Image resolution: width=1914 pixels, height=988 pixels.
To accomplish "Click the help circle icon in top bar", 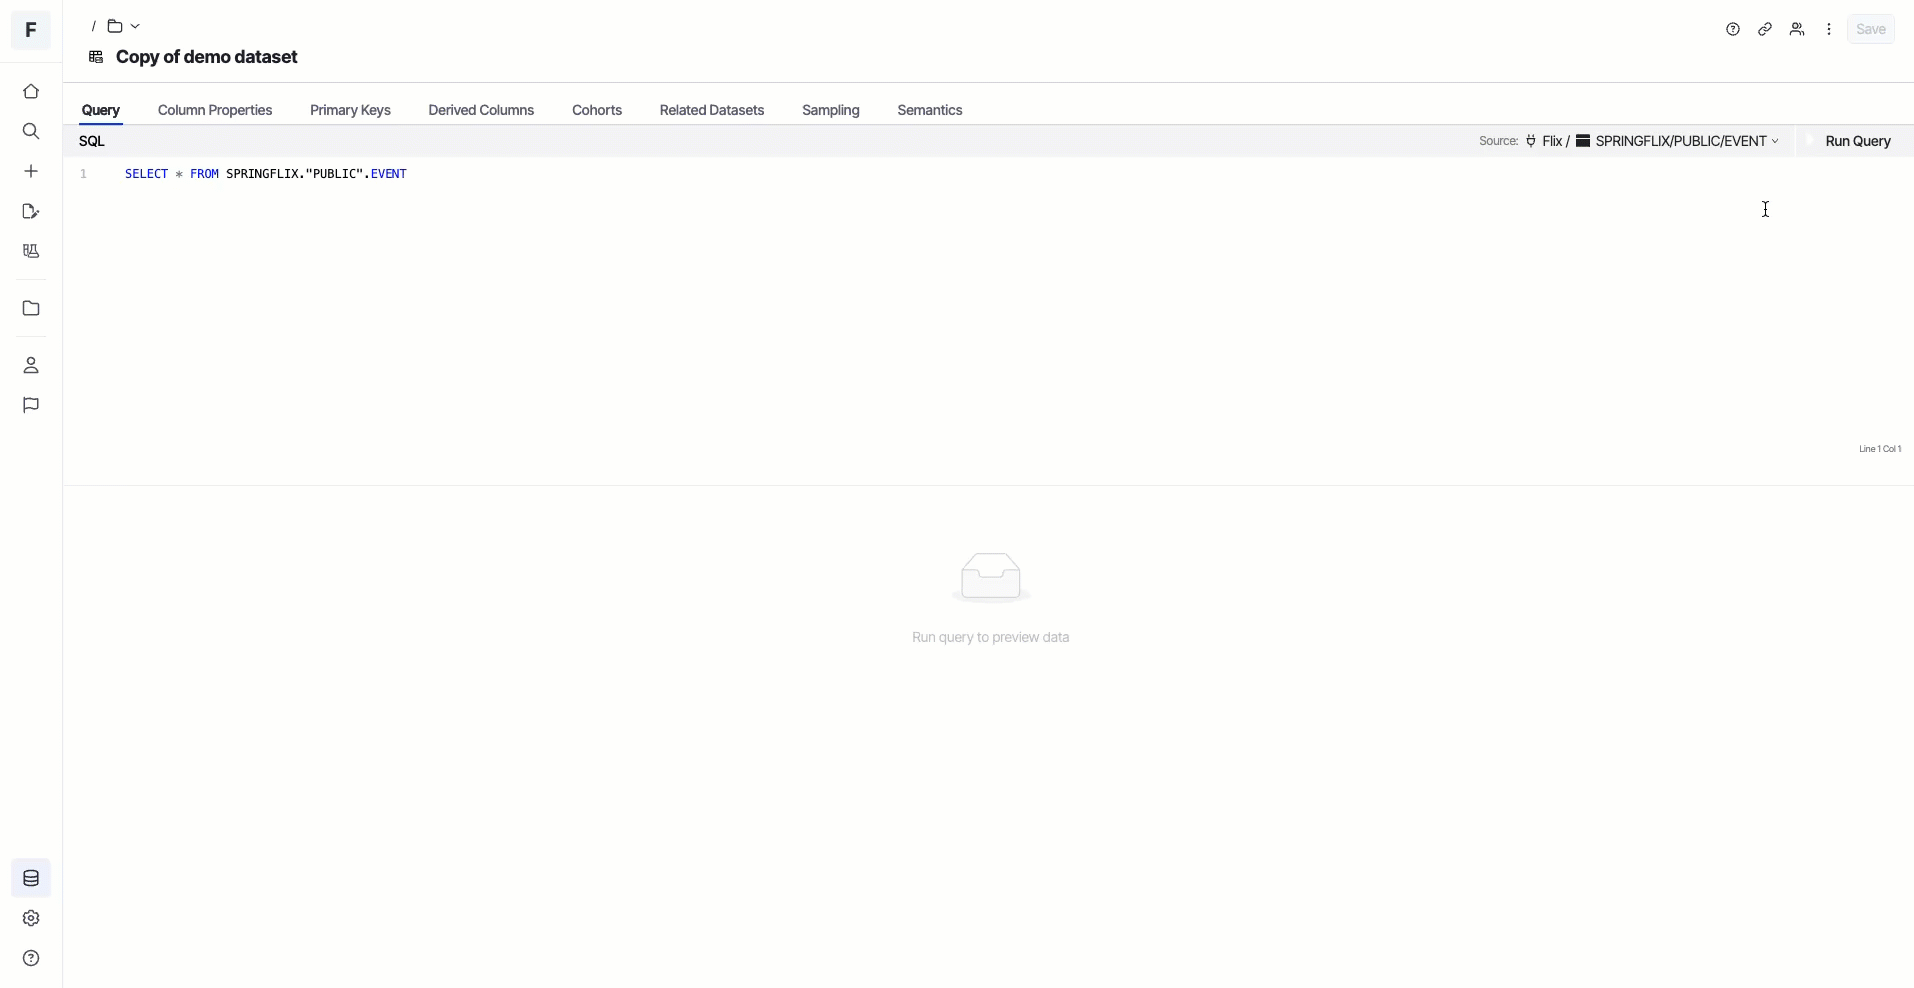I will point(1733,29).
